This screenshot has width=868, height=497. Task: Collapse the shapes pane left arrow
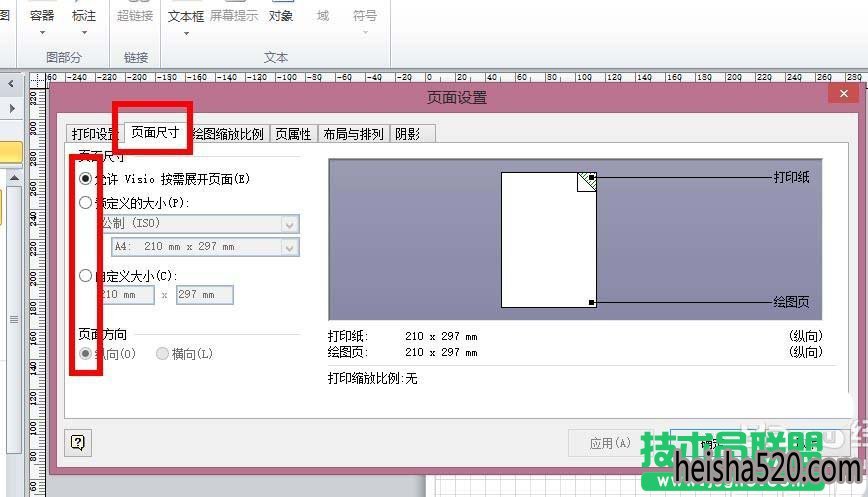pos(11,84)
